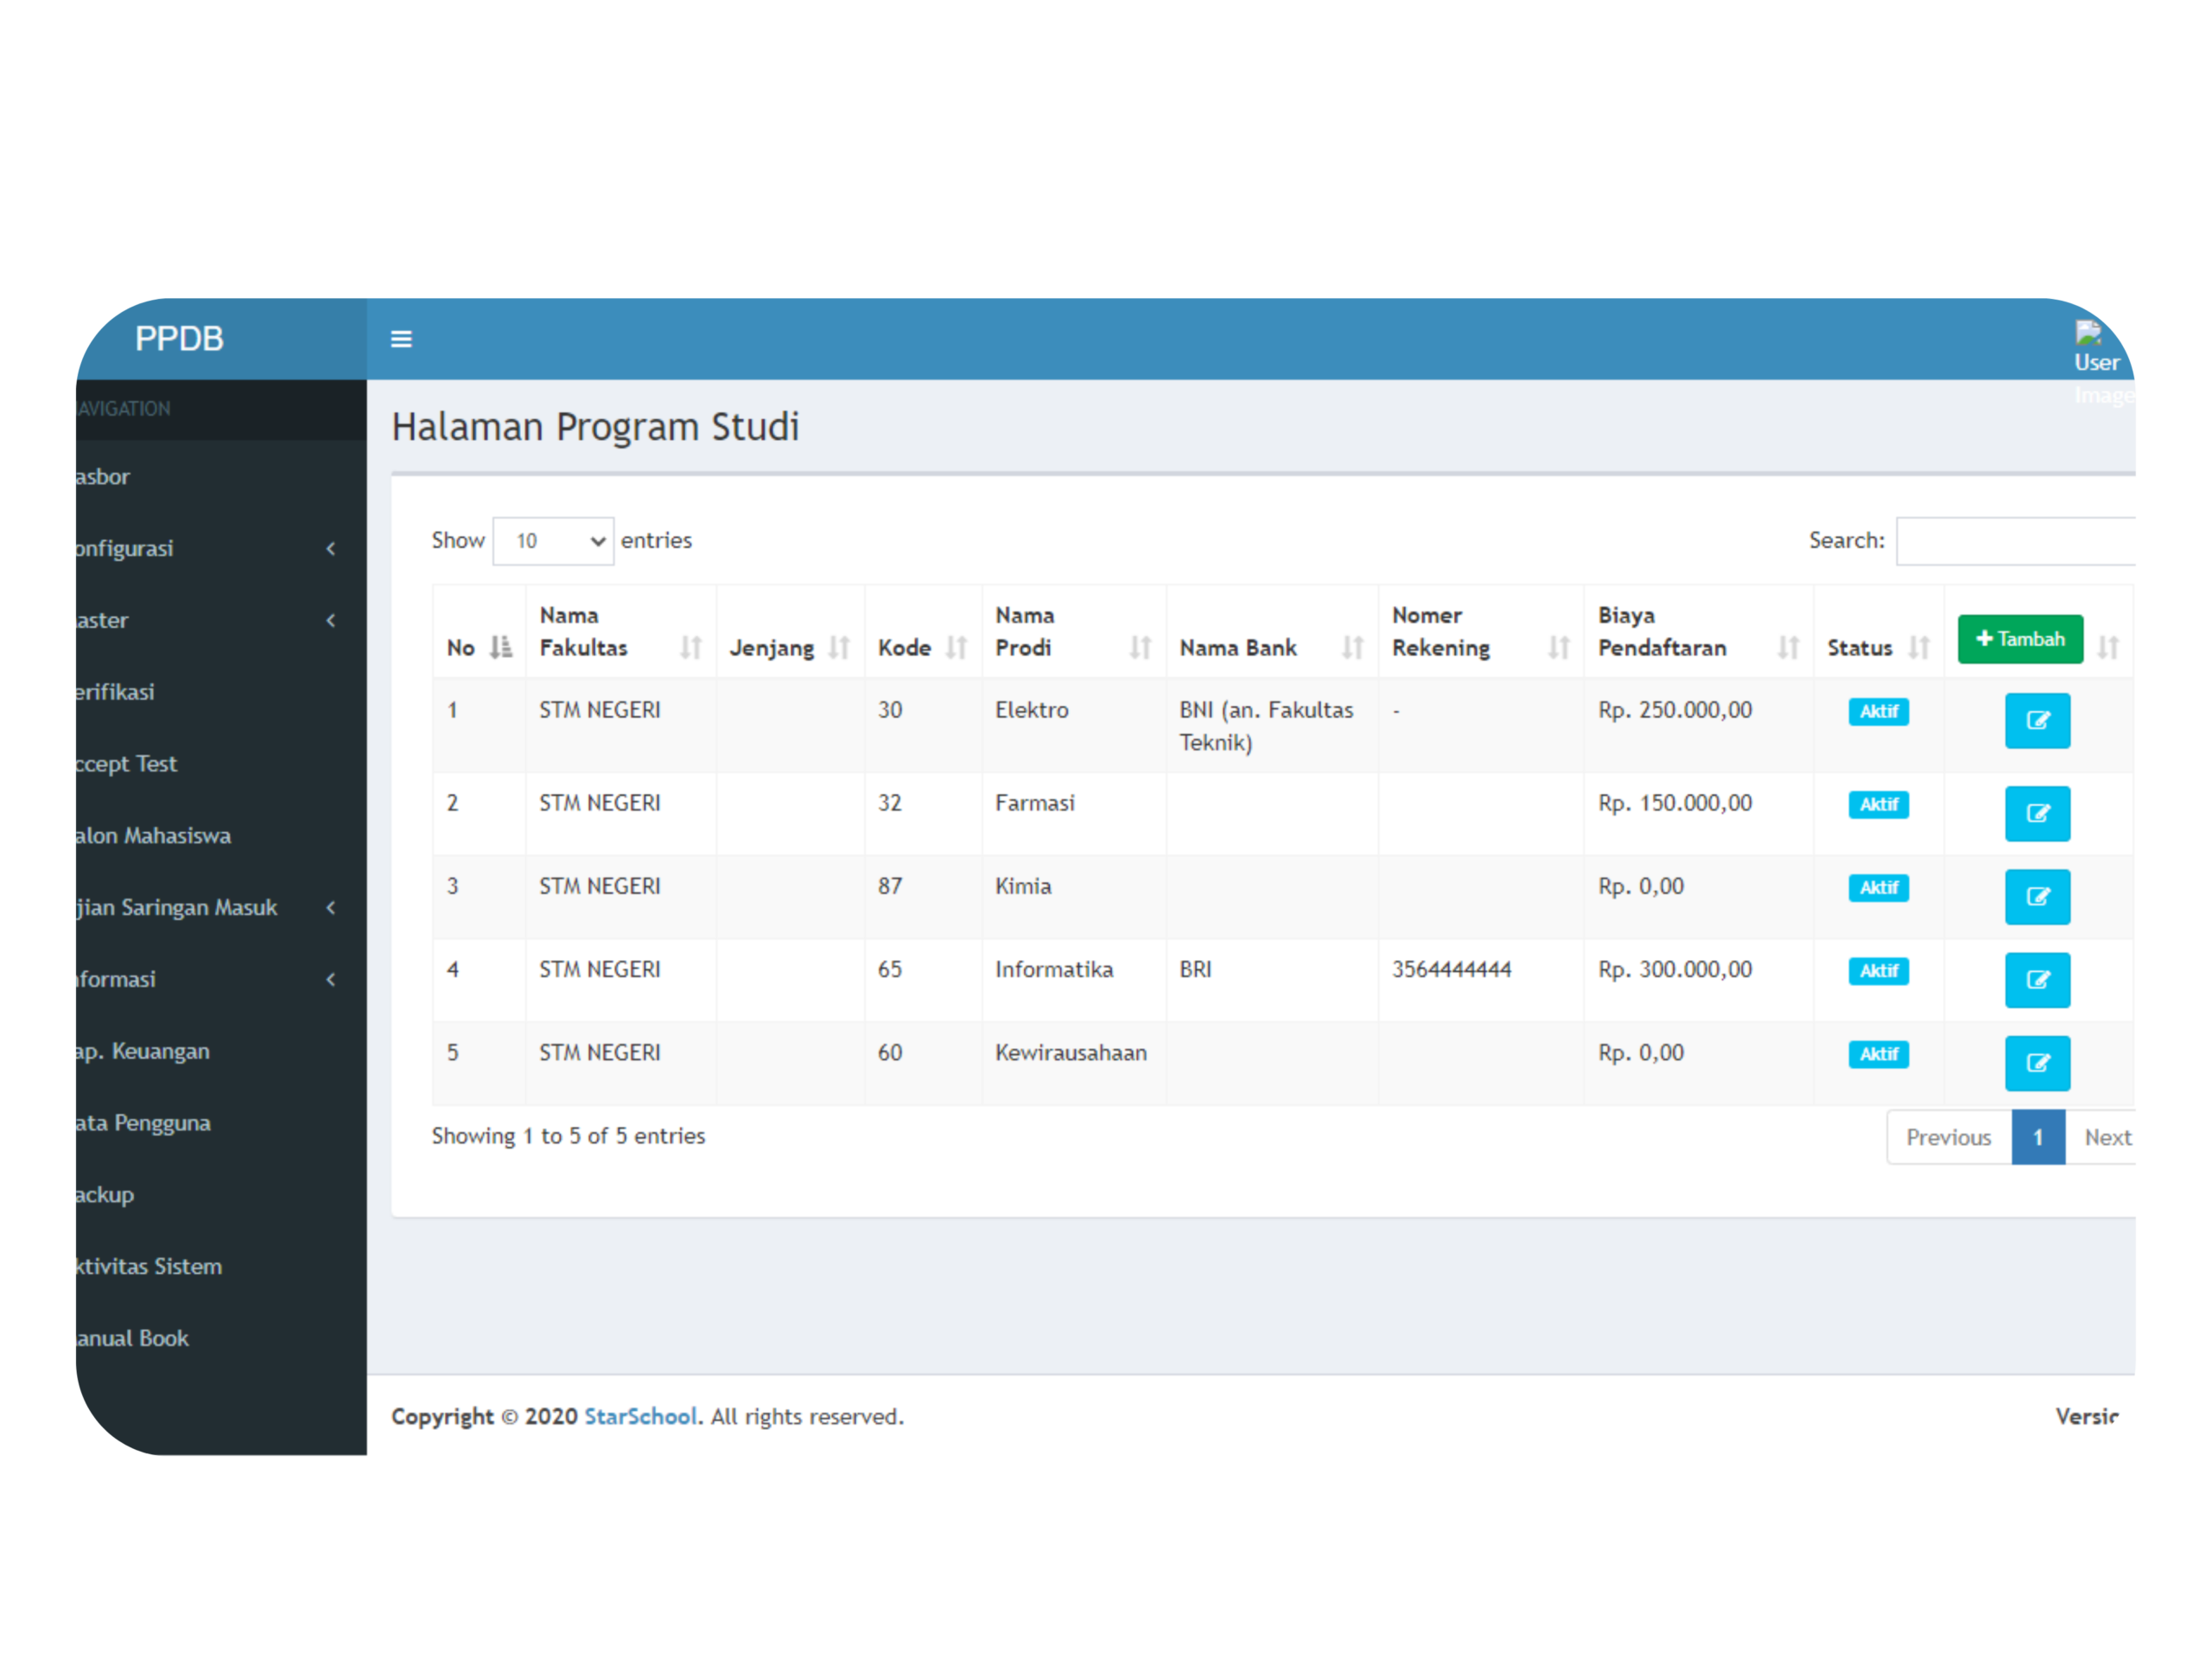Viewport: 2212px width, 1659px height.
Task: Open Calon Mahasiswa menu item
Action: [x=153, y=835]
